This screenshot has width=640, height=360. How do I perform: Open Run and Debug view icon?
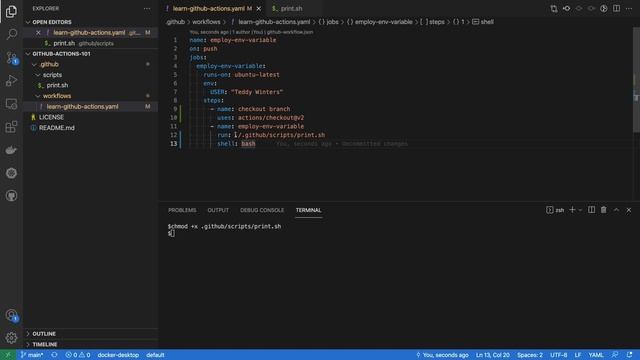tap(11, 80)
